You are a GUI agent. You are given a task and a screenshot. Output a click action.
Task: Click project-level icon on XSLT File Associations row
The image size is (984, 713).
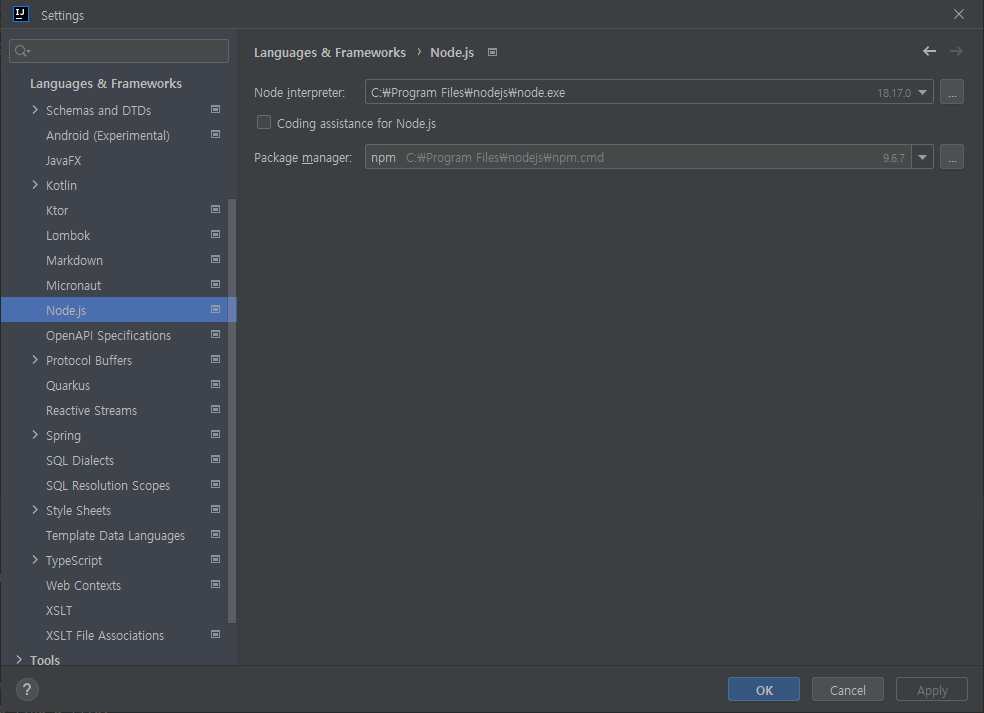pyautogui.click(x=215, y=635)
